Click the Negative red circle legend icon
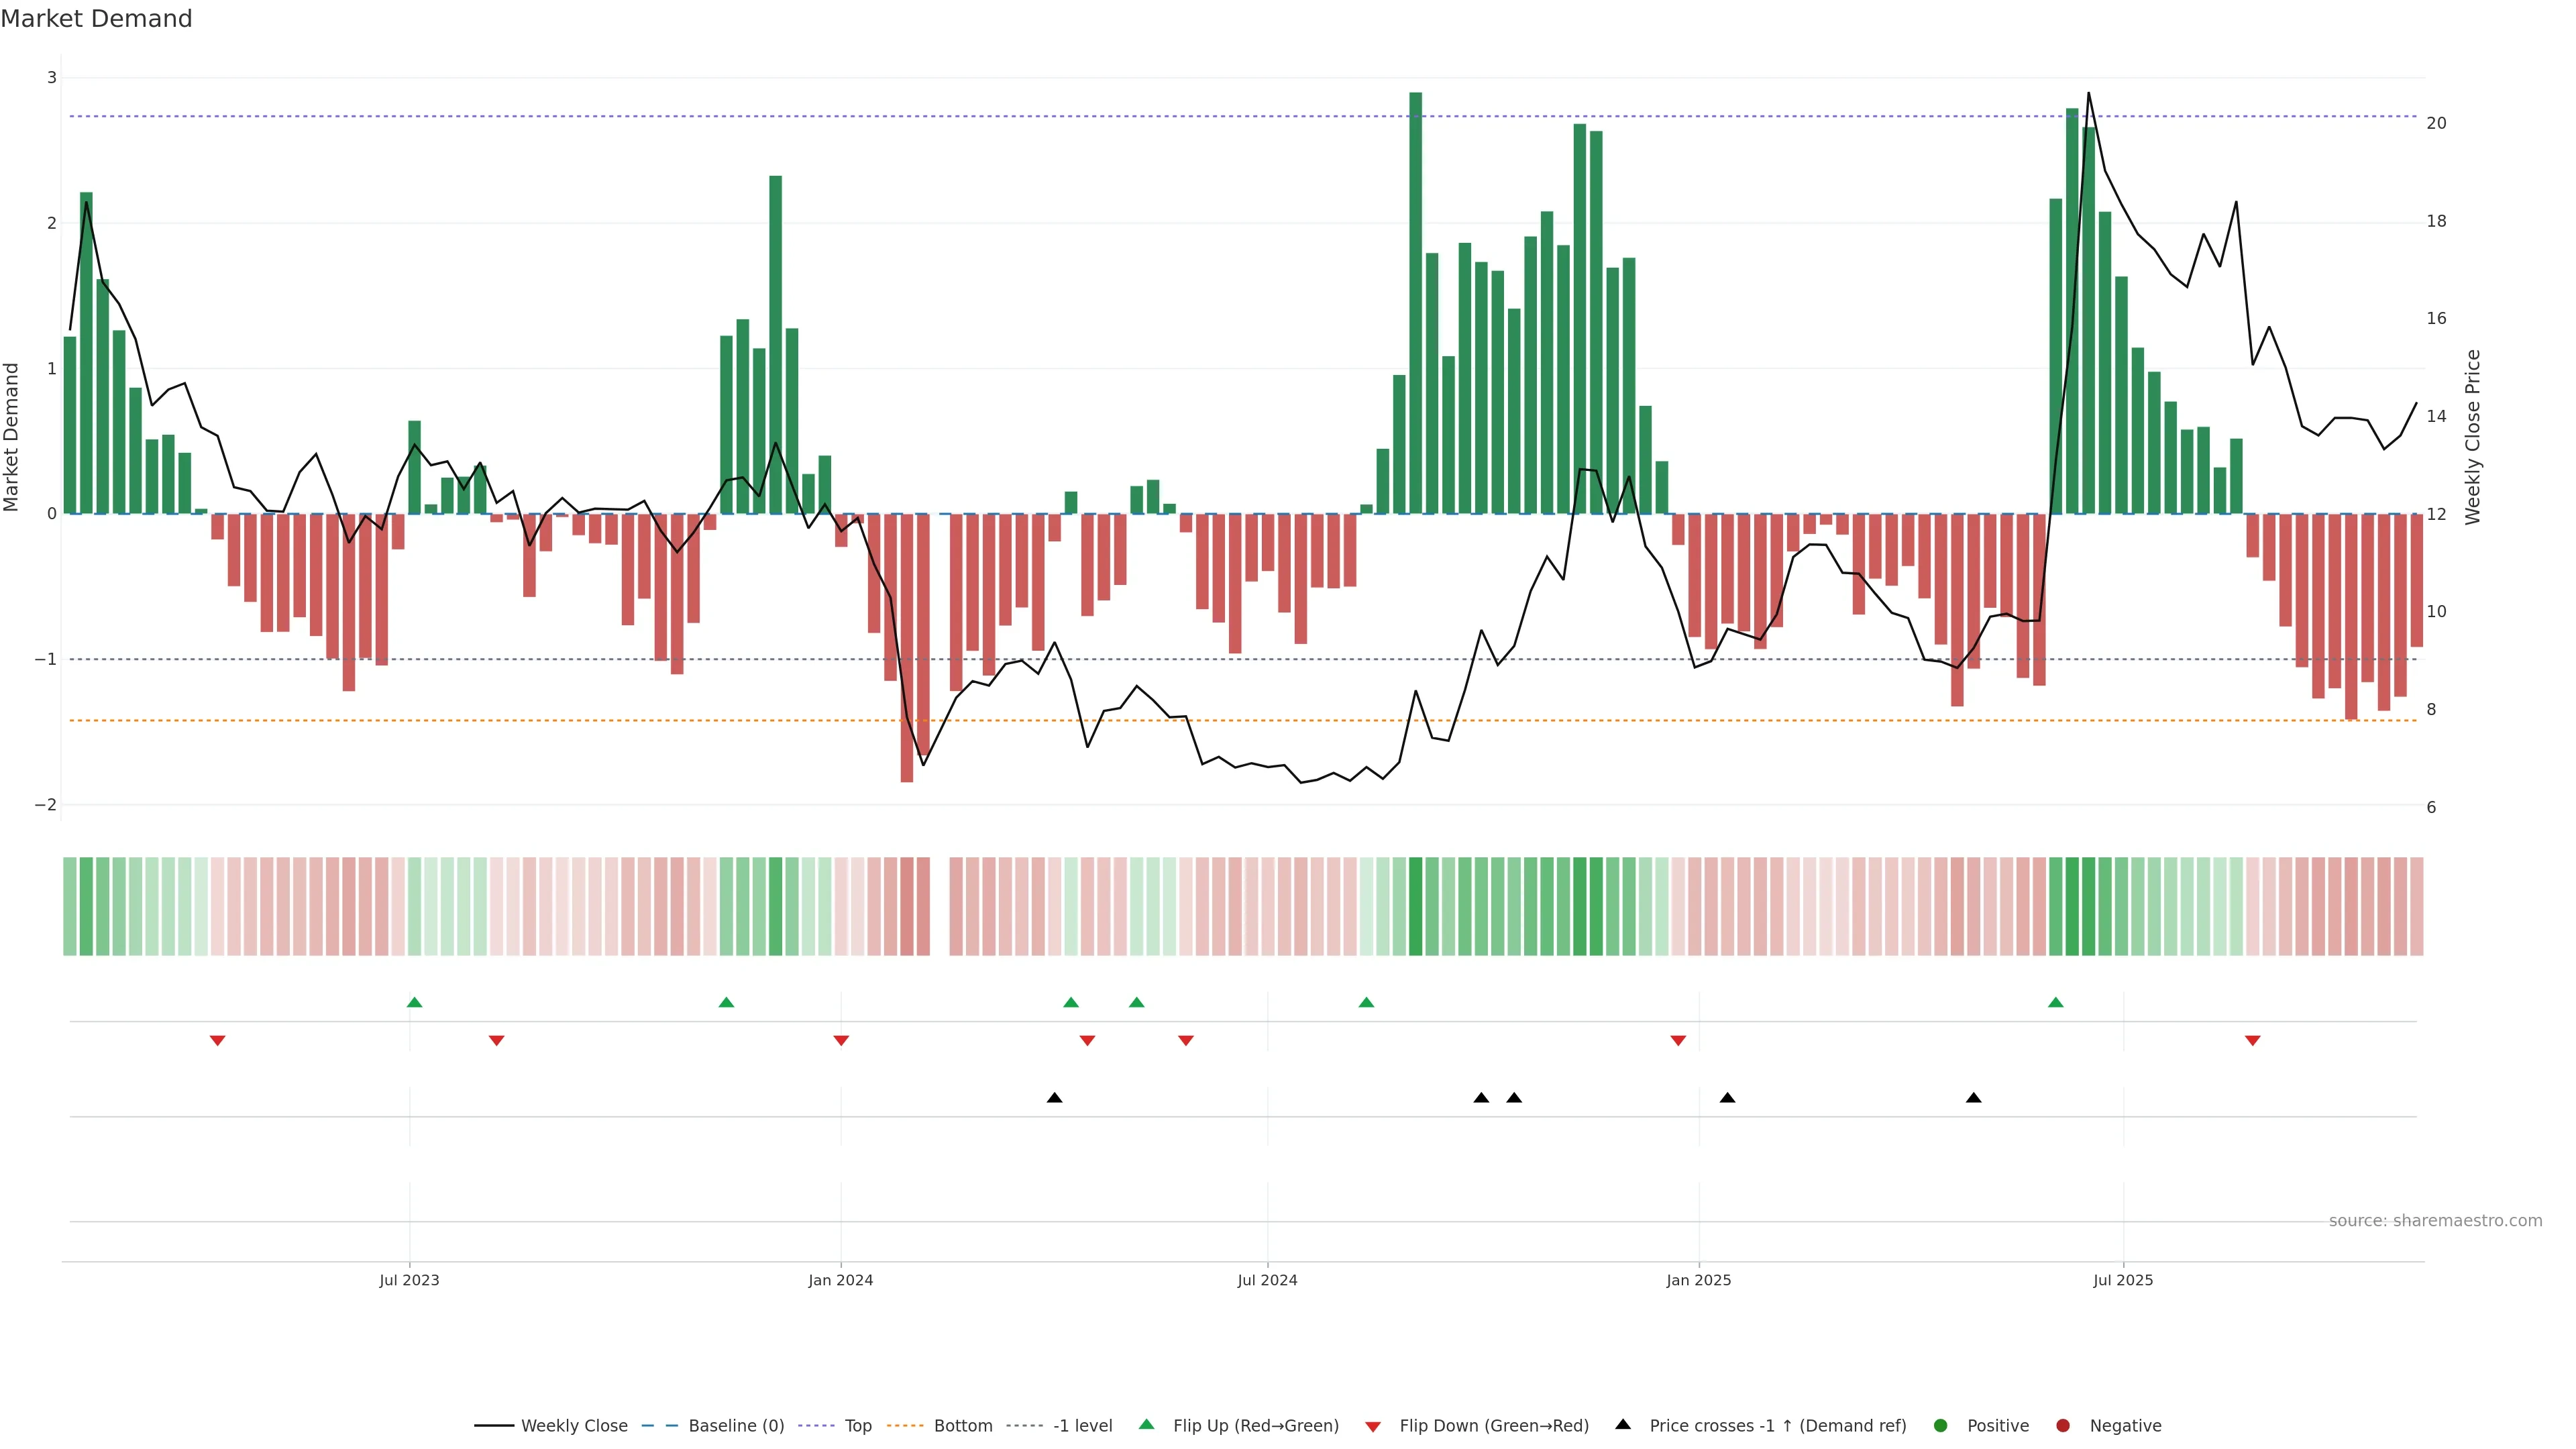2576x1449 pixels. click(2063, 1426)
